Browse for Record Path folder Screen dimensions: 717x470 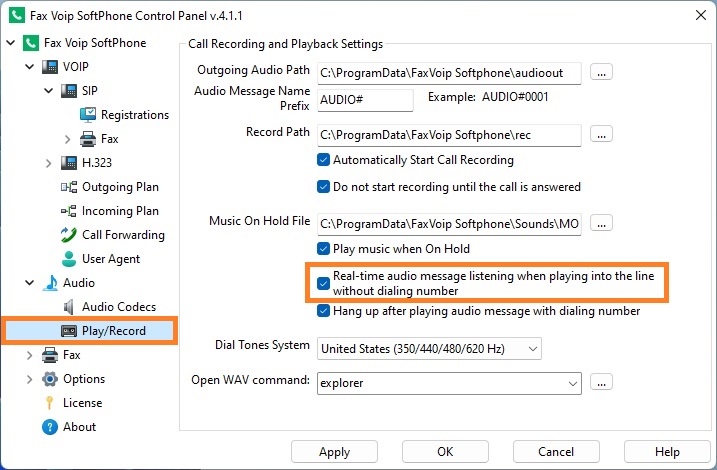[601, 134]
